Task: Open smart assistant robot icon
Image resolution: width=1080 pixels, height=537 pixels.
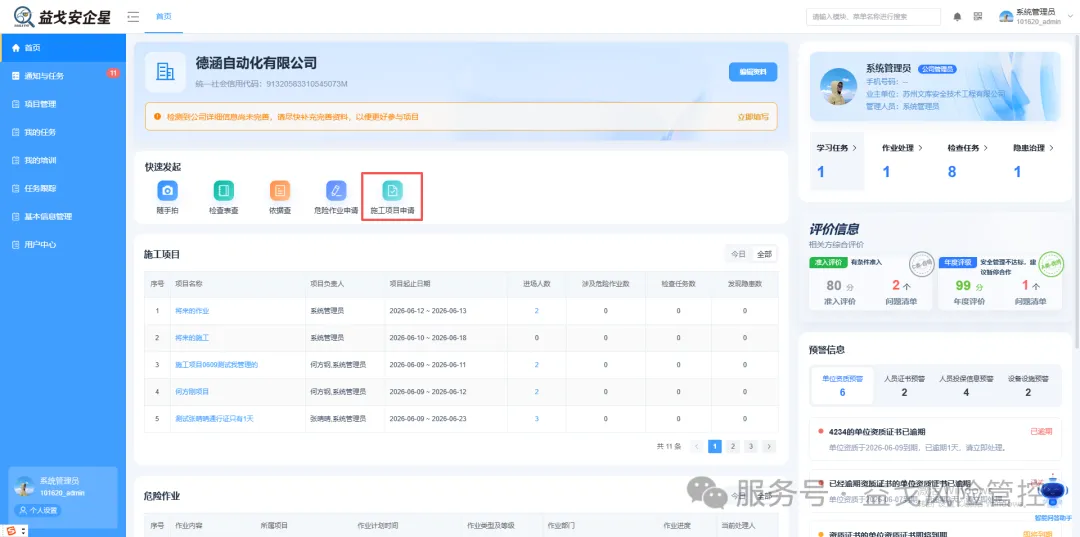Action: (x=1052, y=492)
